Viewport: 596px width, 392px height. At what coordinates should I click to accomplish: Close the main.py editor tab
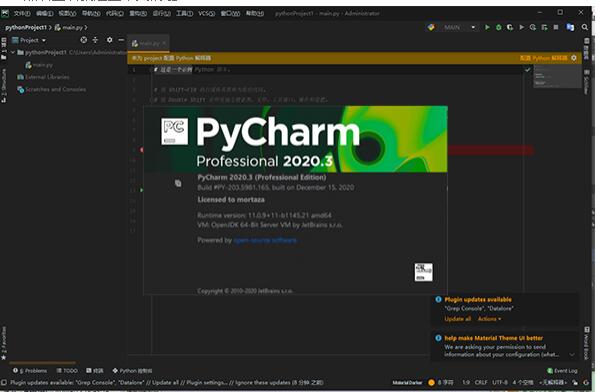164,44
